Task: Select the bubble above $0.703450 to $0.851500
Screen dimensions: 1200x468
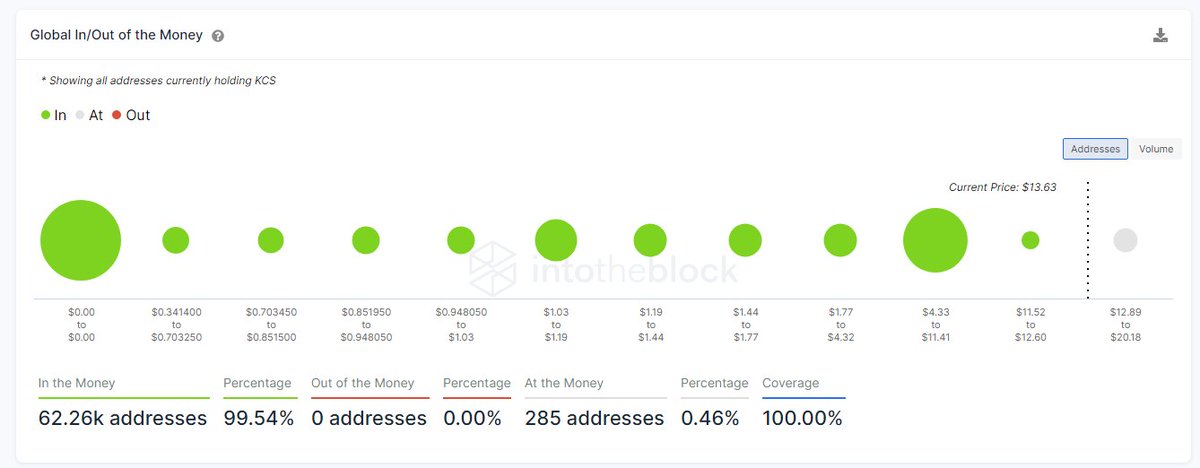Action: pyautogui.click(x=271, y=240)
